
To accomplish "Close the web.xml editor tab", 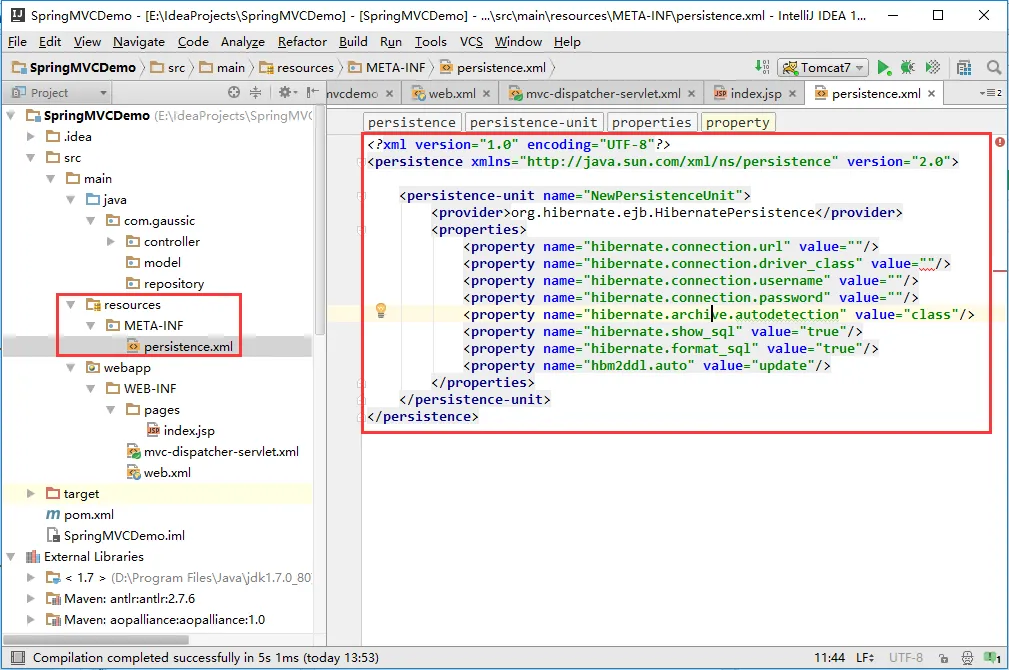I will [486, 94].
